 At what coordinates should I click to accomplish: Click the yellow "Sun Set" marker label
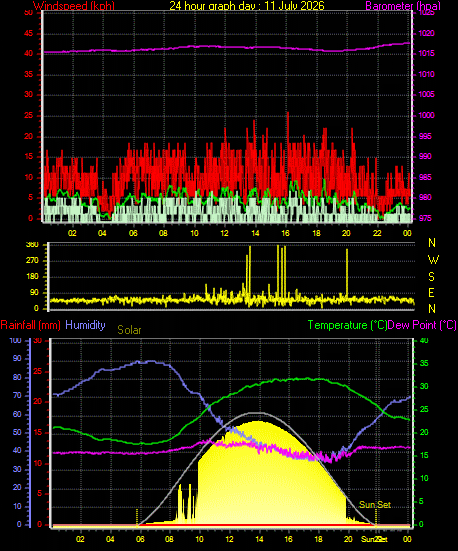coord(375,505)
